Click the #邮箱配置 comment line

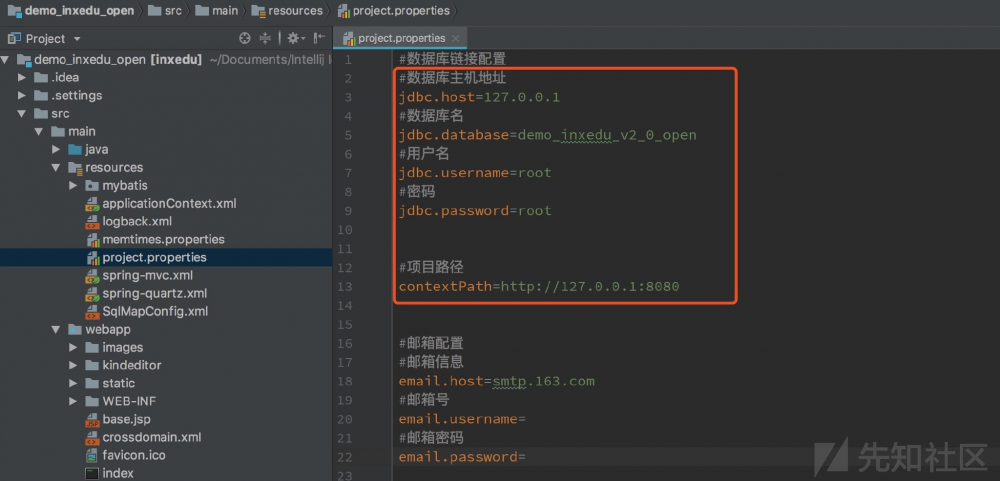click(x=431, y=344)
